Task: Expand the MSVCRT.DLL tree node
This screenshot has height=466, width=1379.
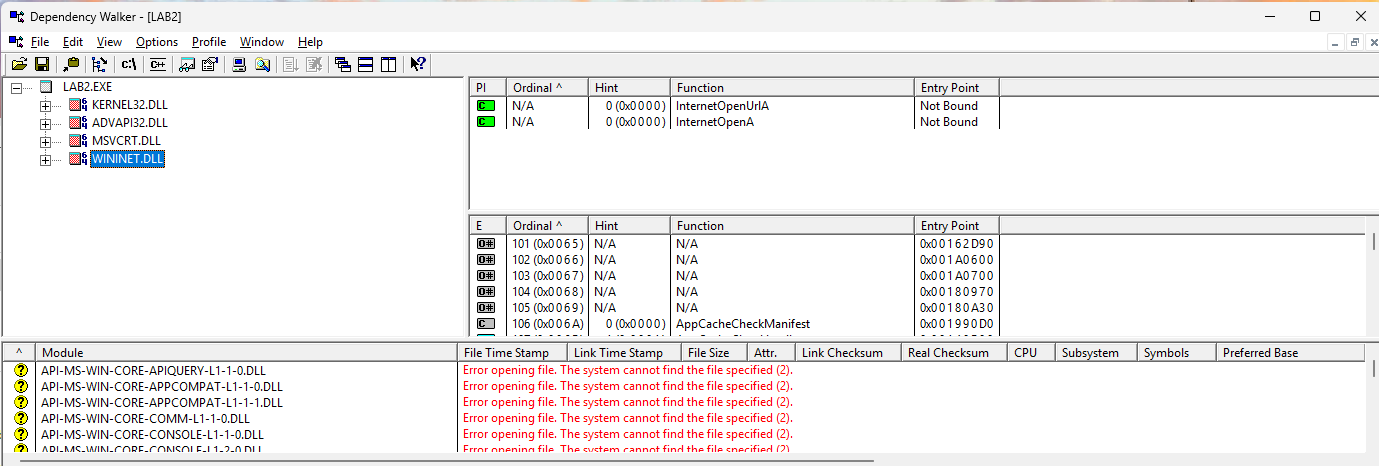Action: point(45,142)
